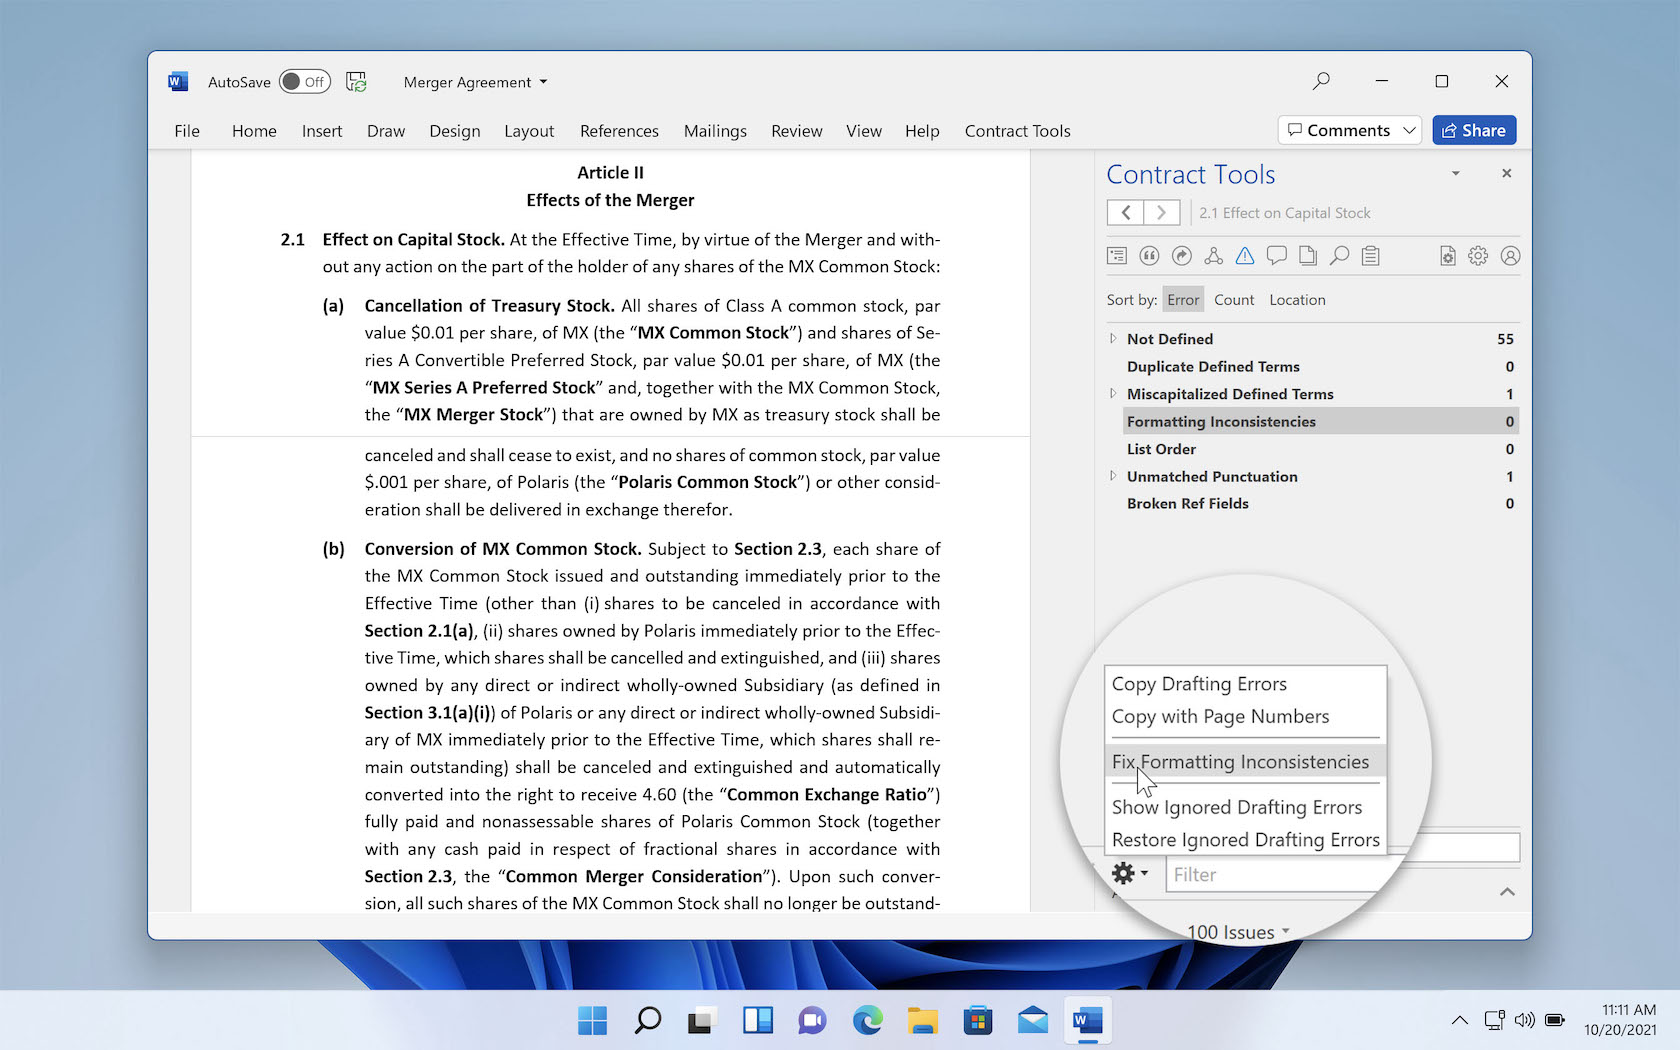
Task: Select Copy Drafting Errors menu item
Action: (1245, 684)
